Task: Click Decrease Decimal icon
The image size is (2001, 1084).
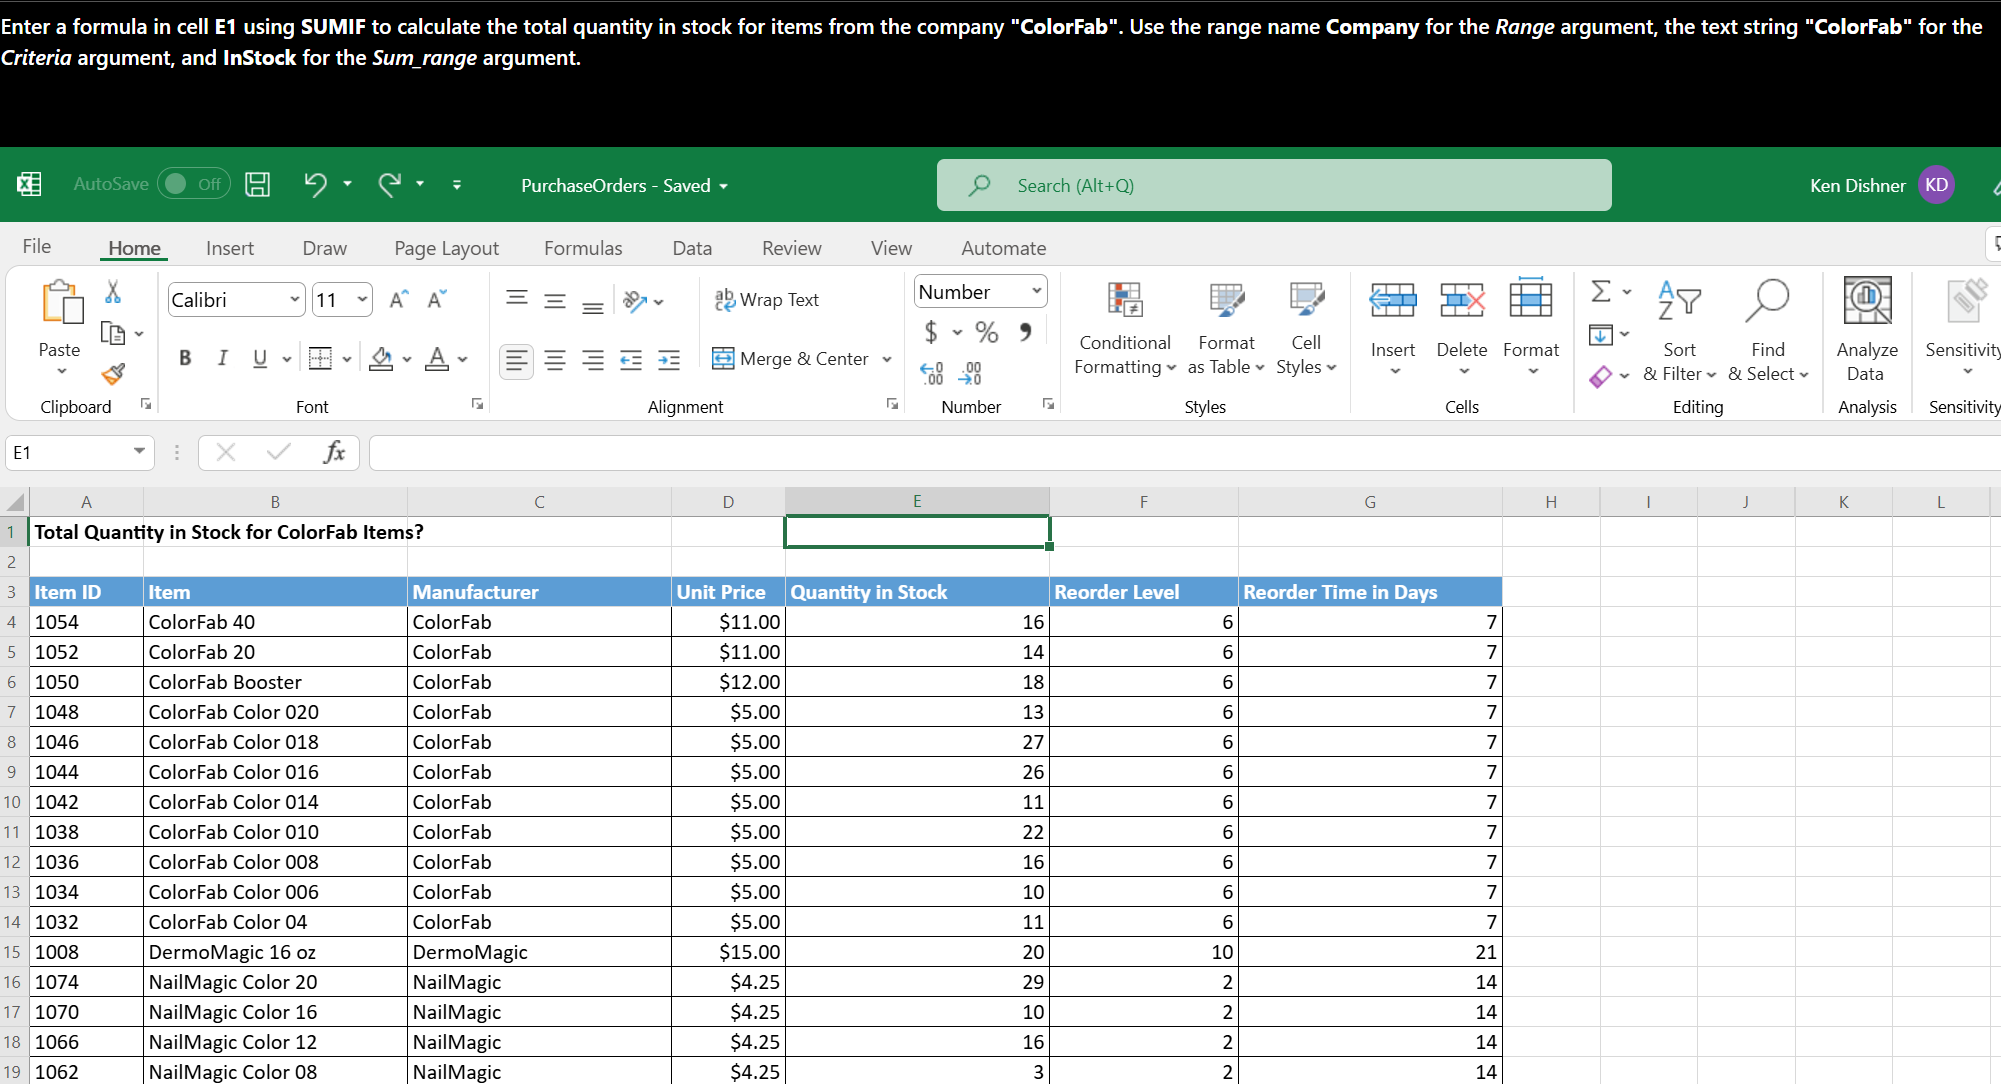Action: coord(971,374)
